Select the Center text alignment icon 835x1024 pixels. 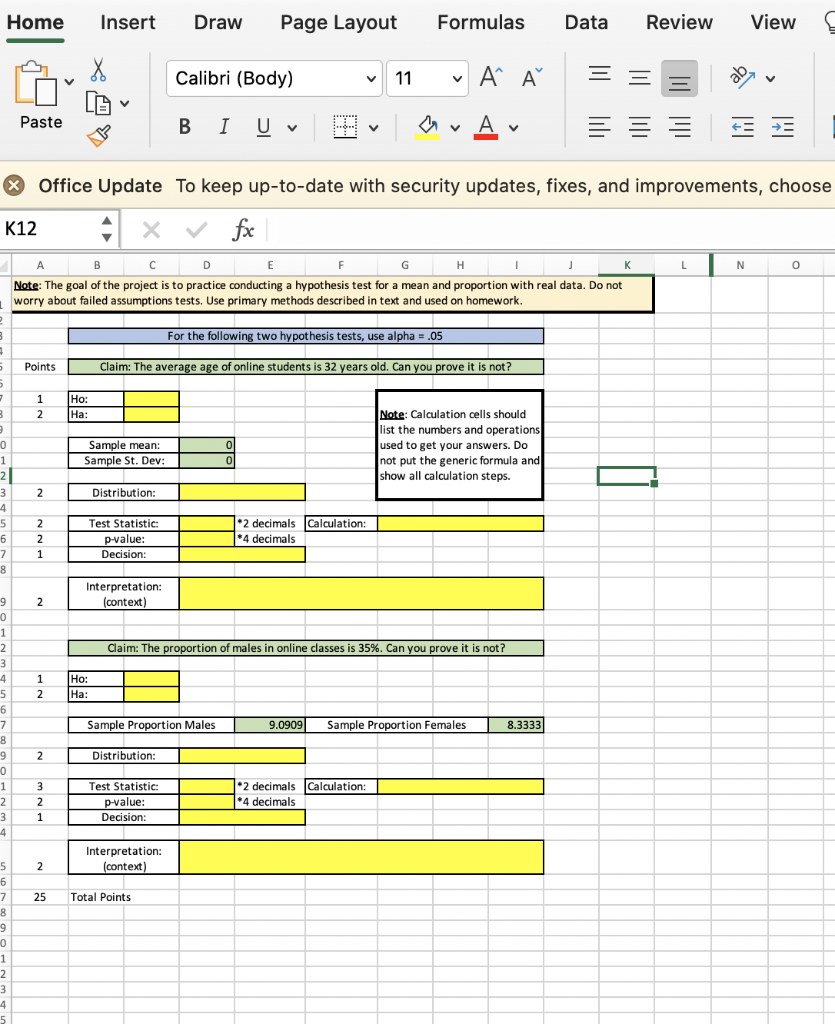[638, 127]
